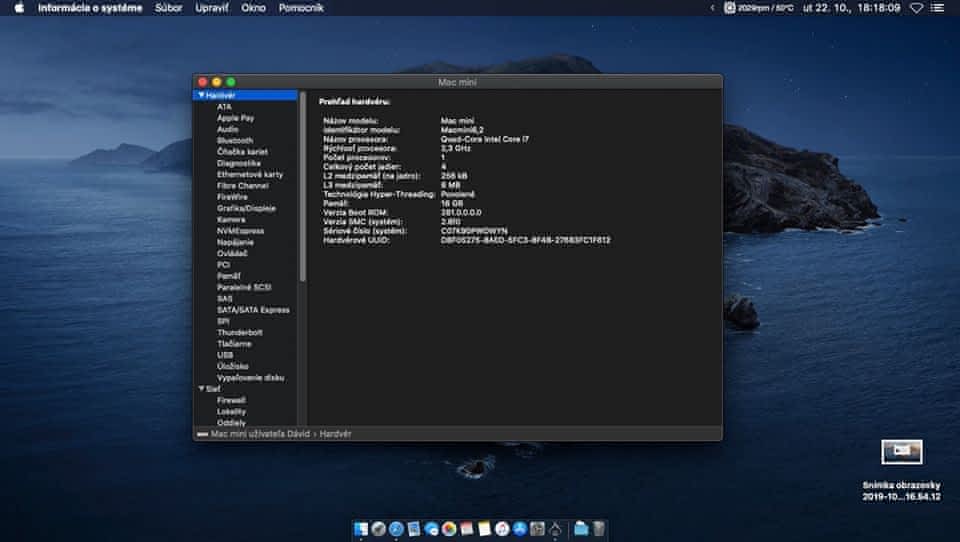Click the Hardvér item in the bottom path bar

coord(335,434)
